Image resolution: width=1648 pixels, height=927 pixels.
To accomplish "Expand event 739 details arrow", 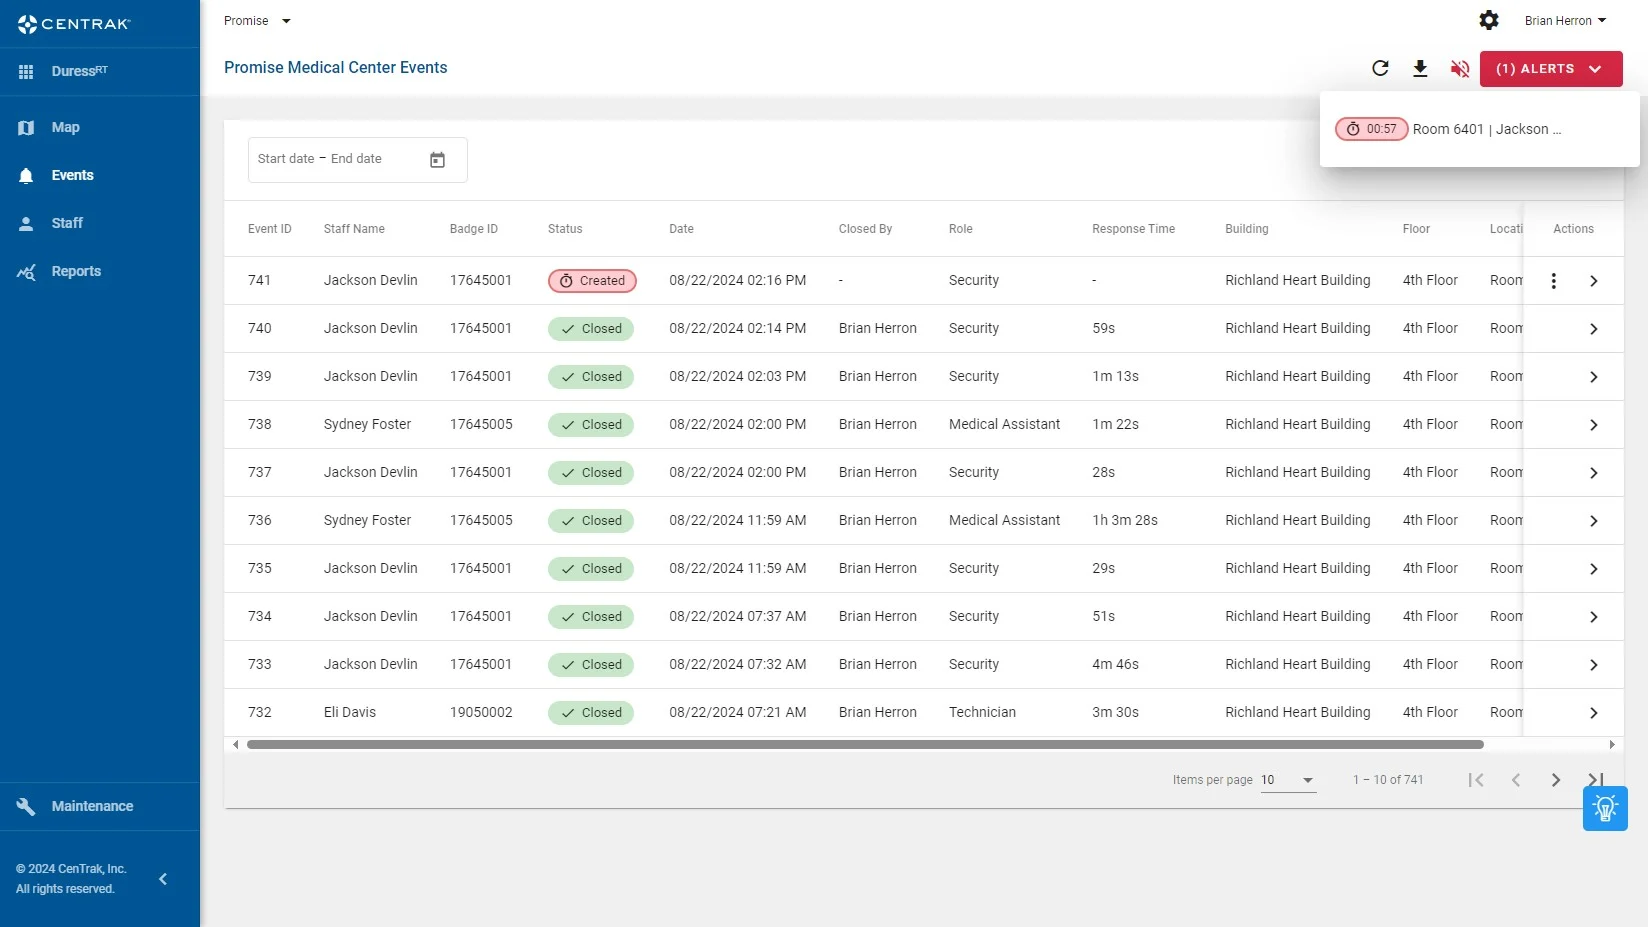I will (x=1594, y=377).
